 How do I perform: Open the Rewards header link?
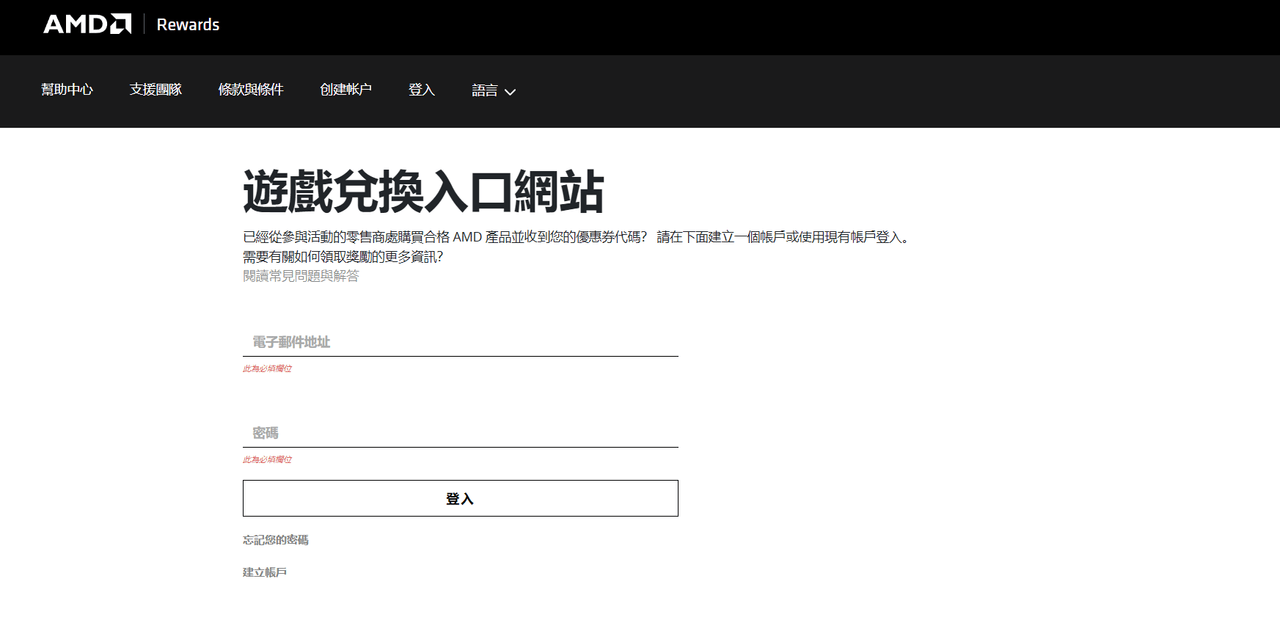coord(188,24)
